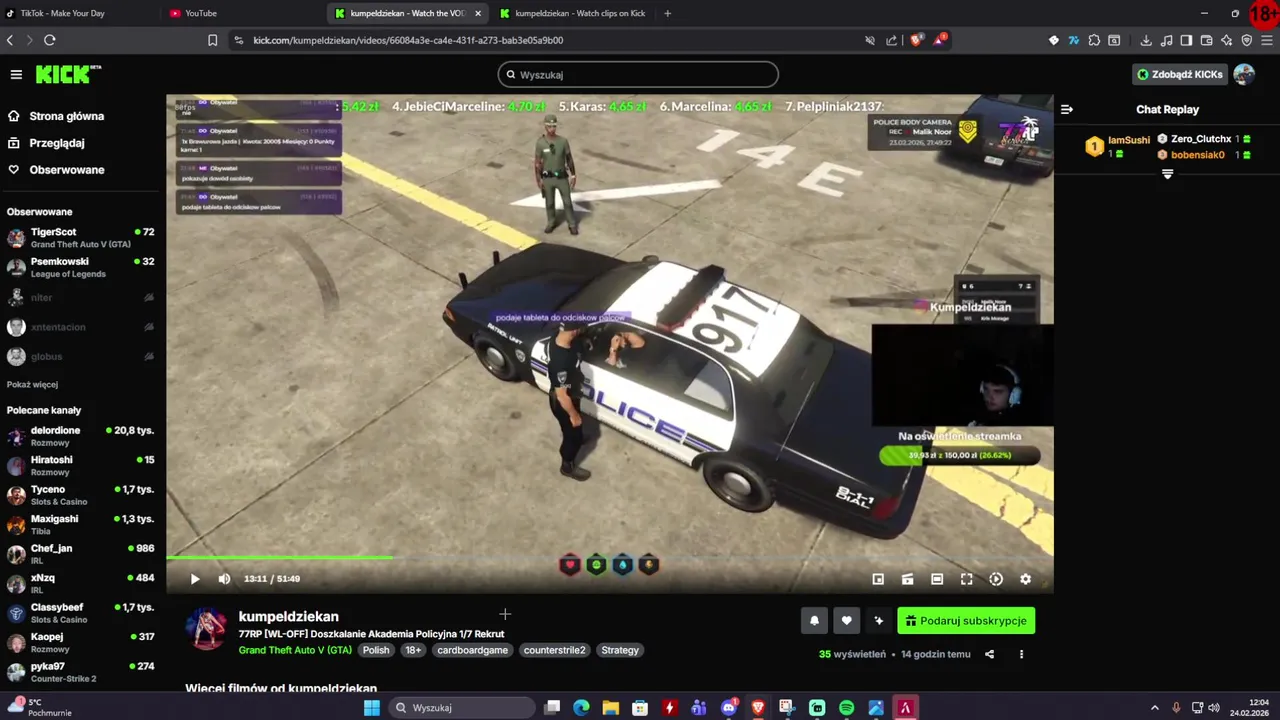
Task: Click the KICK logo
Action: (x=68, y=74)
